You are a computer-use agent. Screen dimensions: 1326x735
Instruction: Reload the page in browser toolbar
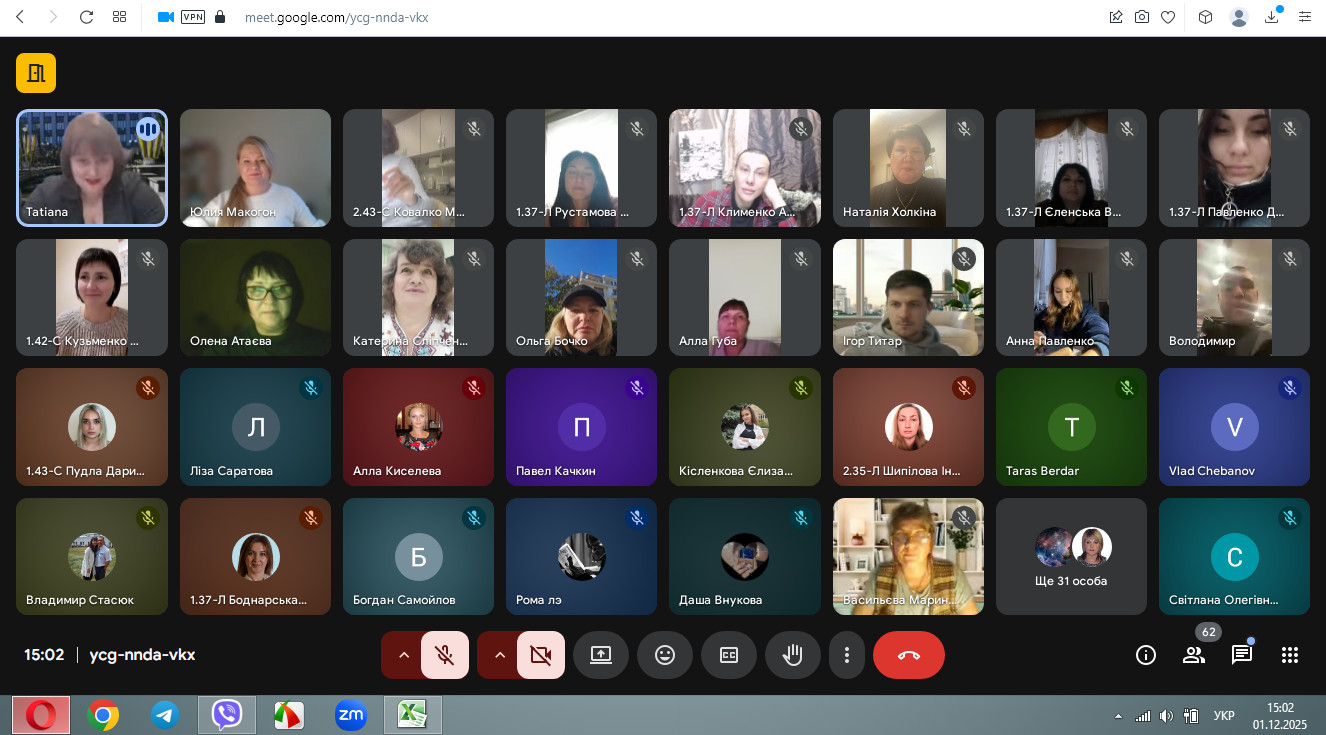click(86, 17)
